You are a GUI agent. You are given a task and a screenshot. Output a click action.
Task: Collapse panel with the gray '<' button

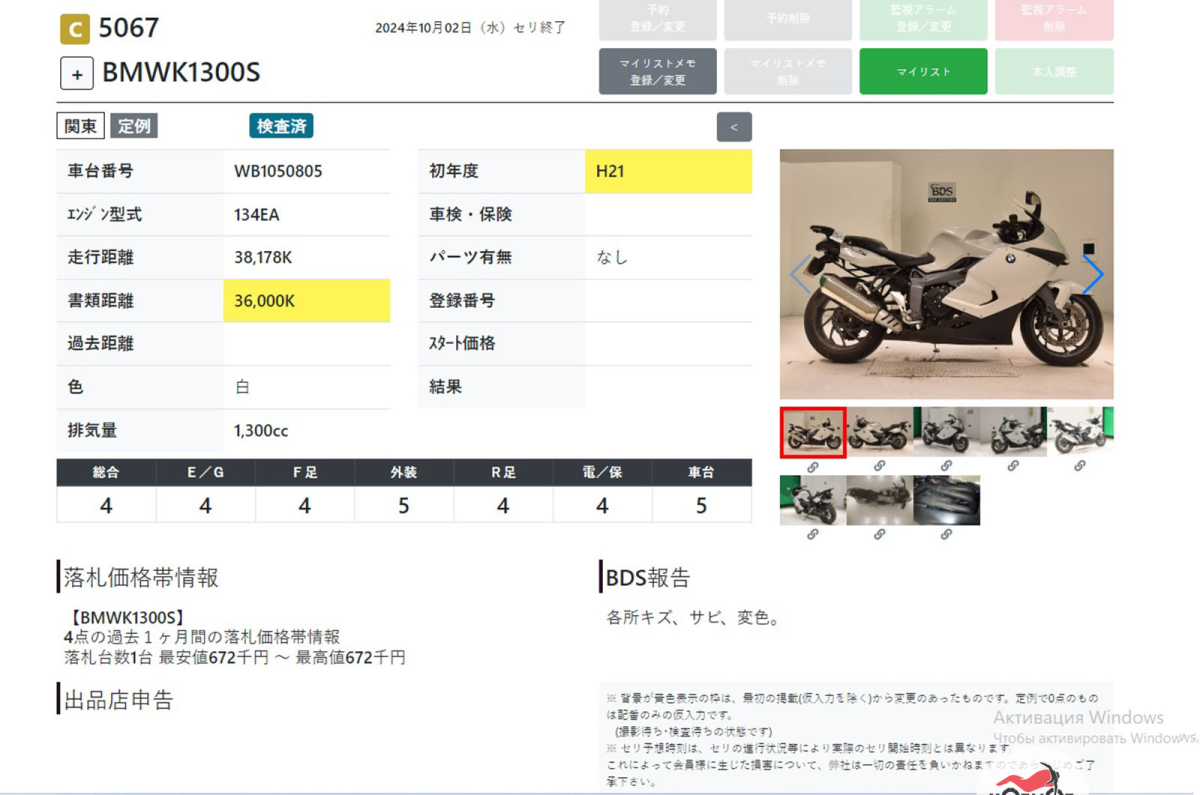click(x=734, y=127)
